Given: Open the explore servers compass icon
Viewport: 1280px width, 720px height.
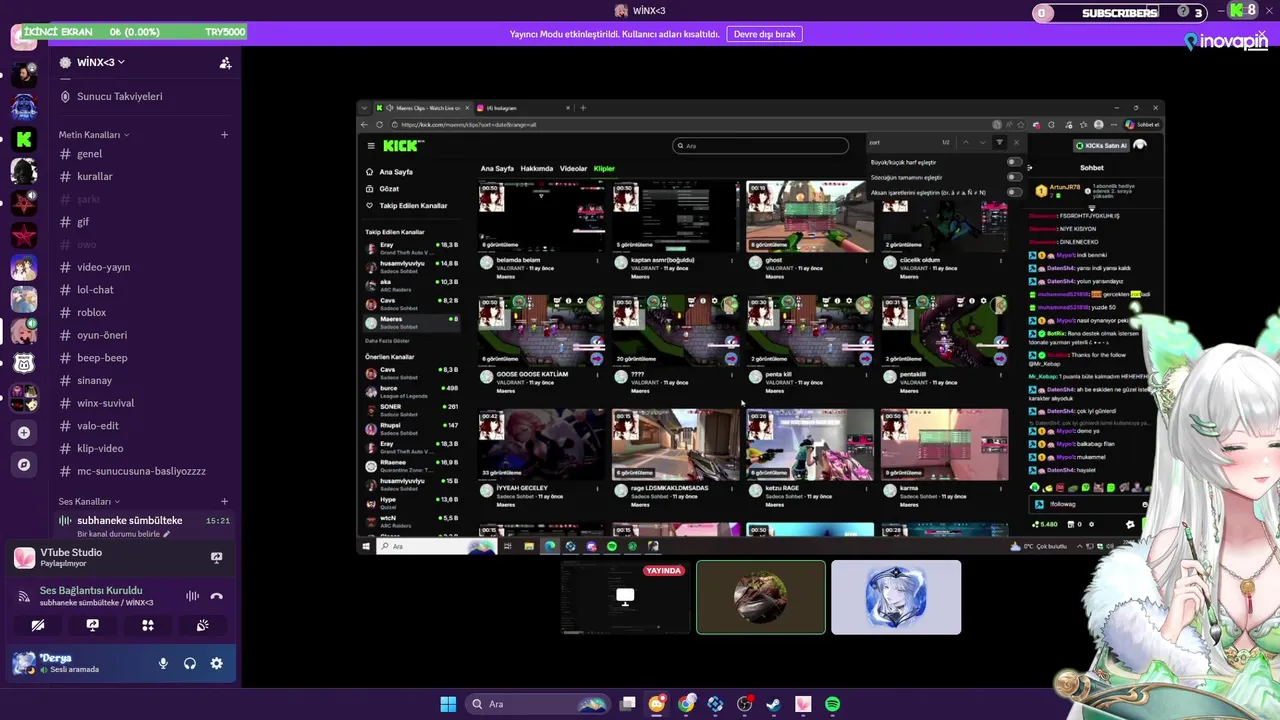Looking at the screenshot, I should [x=24, y=465].
